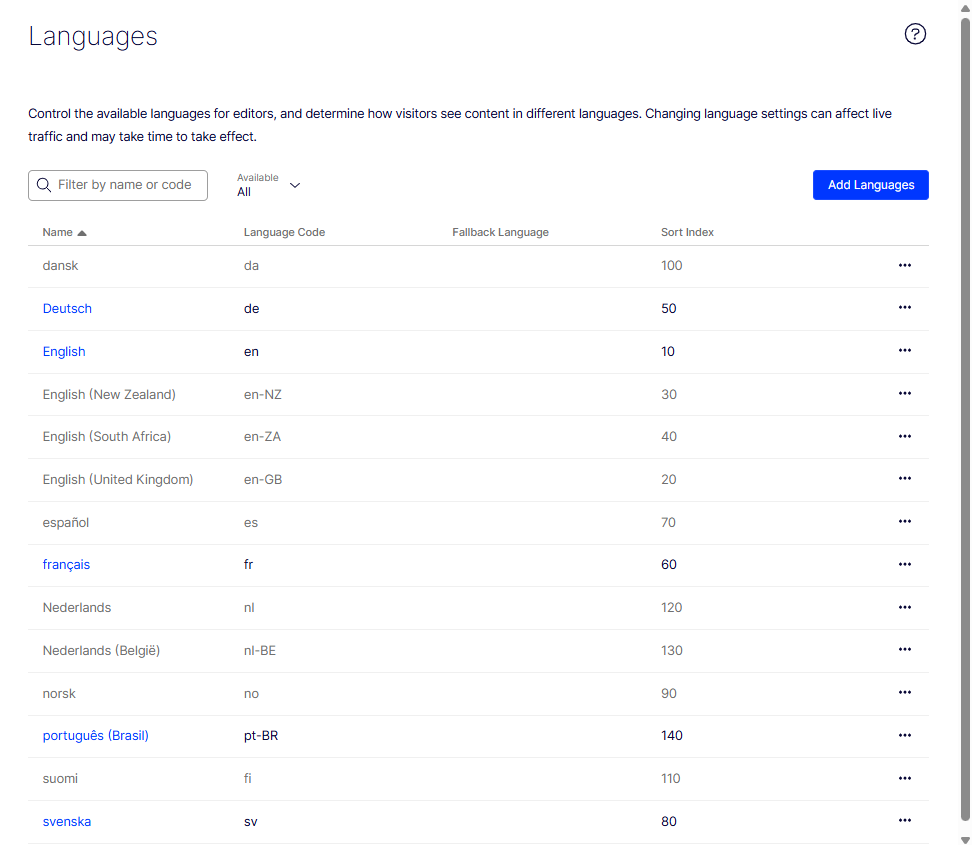Sort by Language Code column header
The height and width of the screenshot is (845, 972).
(x=284, y=232)
